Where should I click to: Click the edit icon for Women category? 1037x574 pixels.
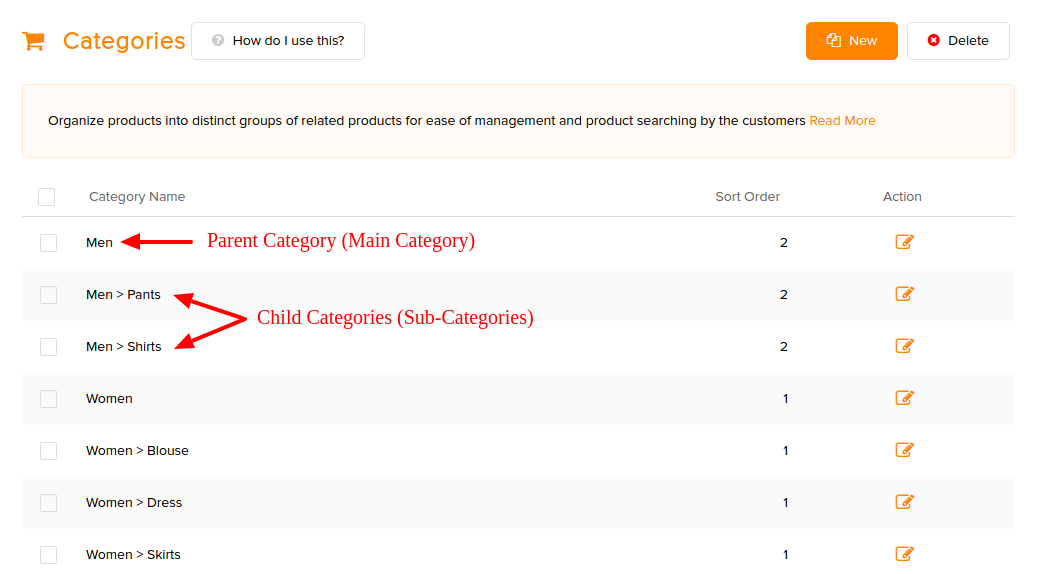pos(904,398)
